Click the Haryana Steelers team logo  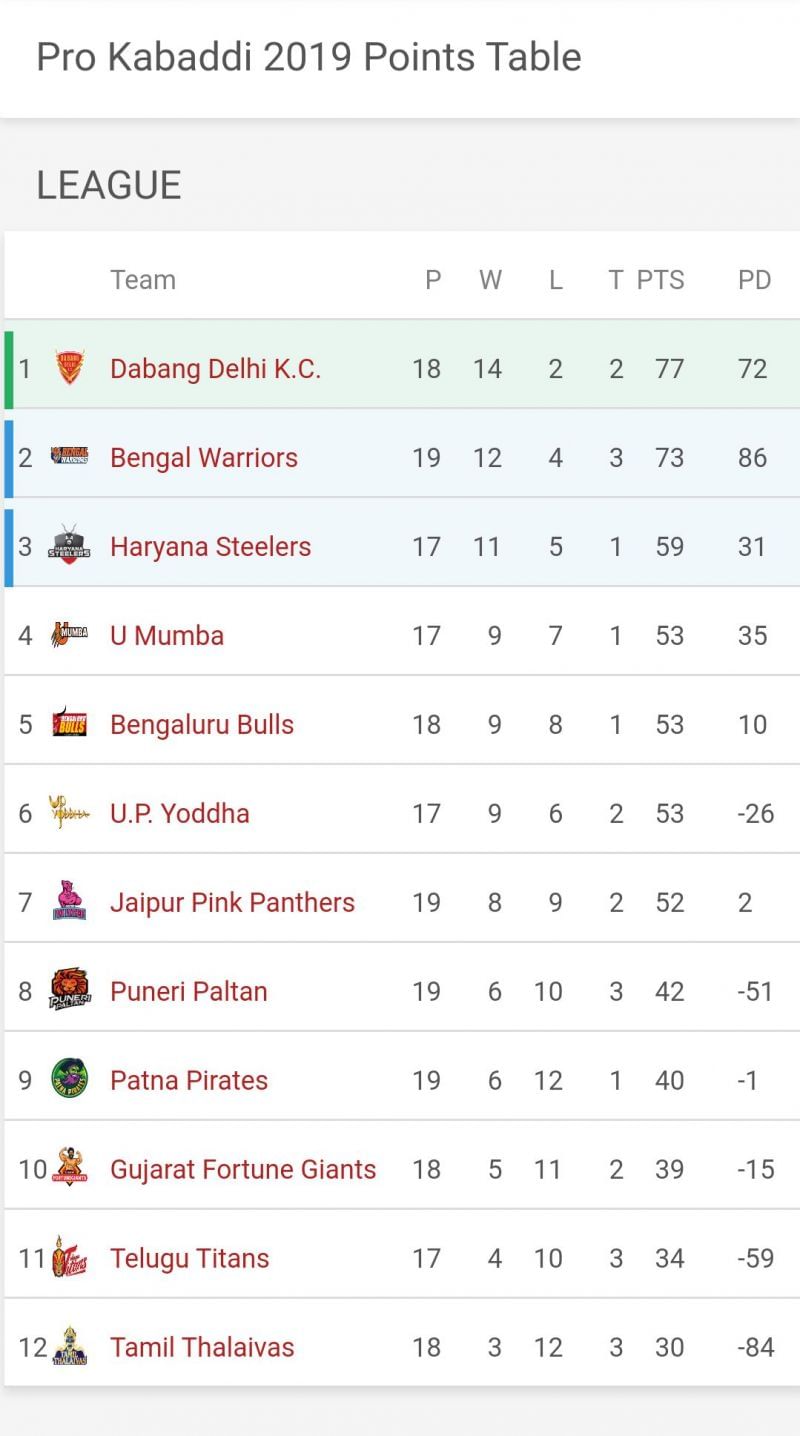(70, 545)
